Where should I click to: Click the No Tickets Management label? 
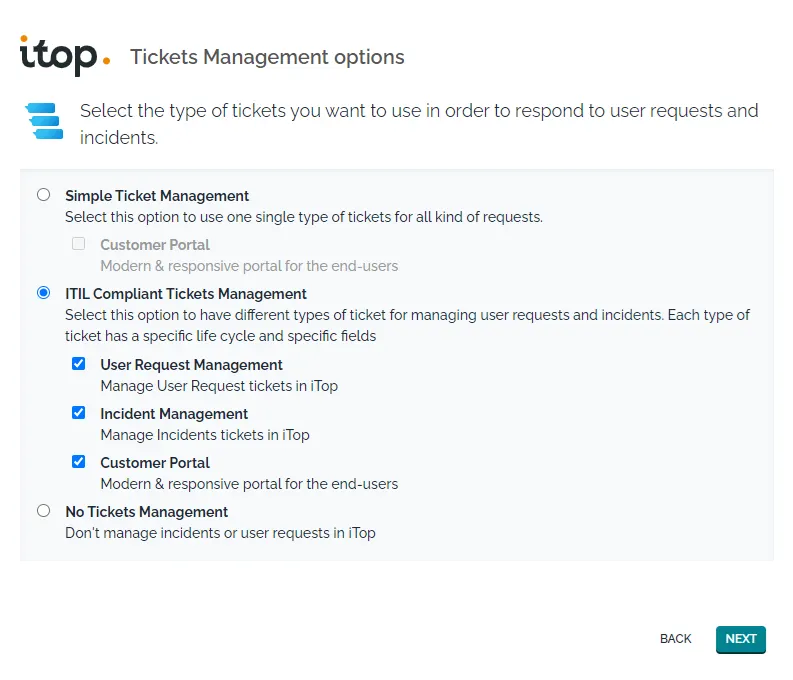[147, 512]
